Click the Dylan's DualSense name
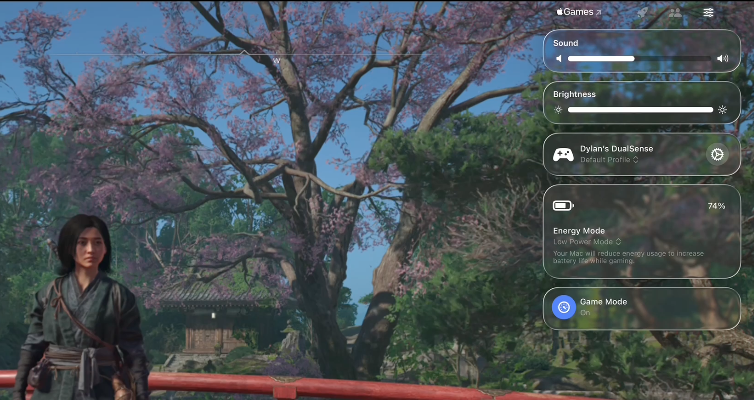Viewport: 754px width, 400px height. [616, 149]
